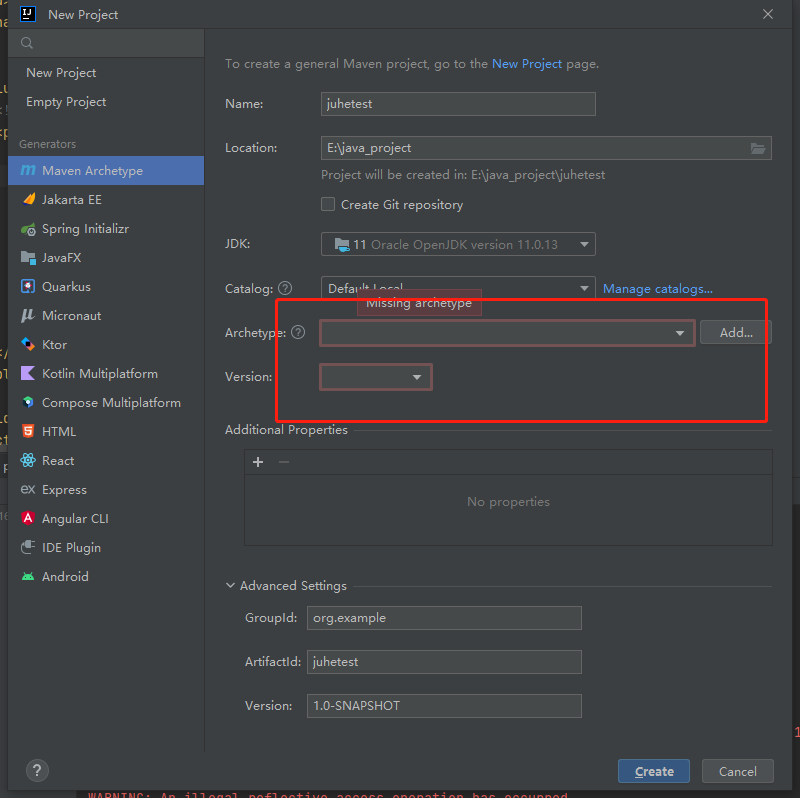
Task: Add a property with plus icon
Action: point(258,462)
